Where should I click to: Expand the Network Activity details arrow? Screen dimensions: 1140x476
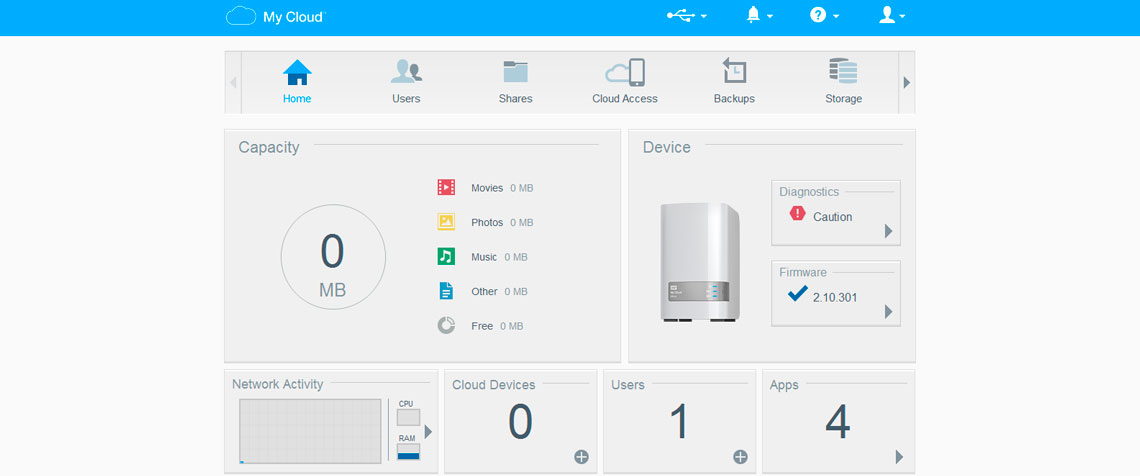[428, 432]
